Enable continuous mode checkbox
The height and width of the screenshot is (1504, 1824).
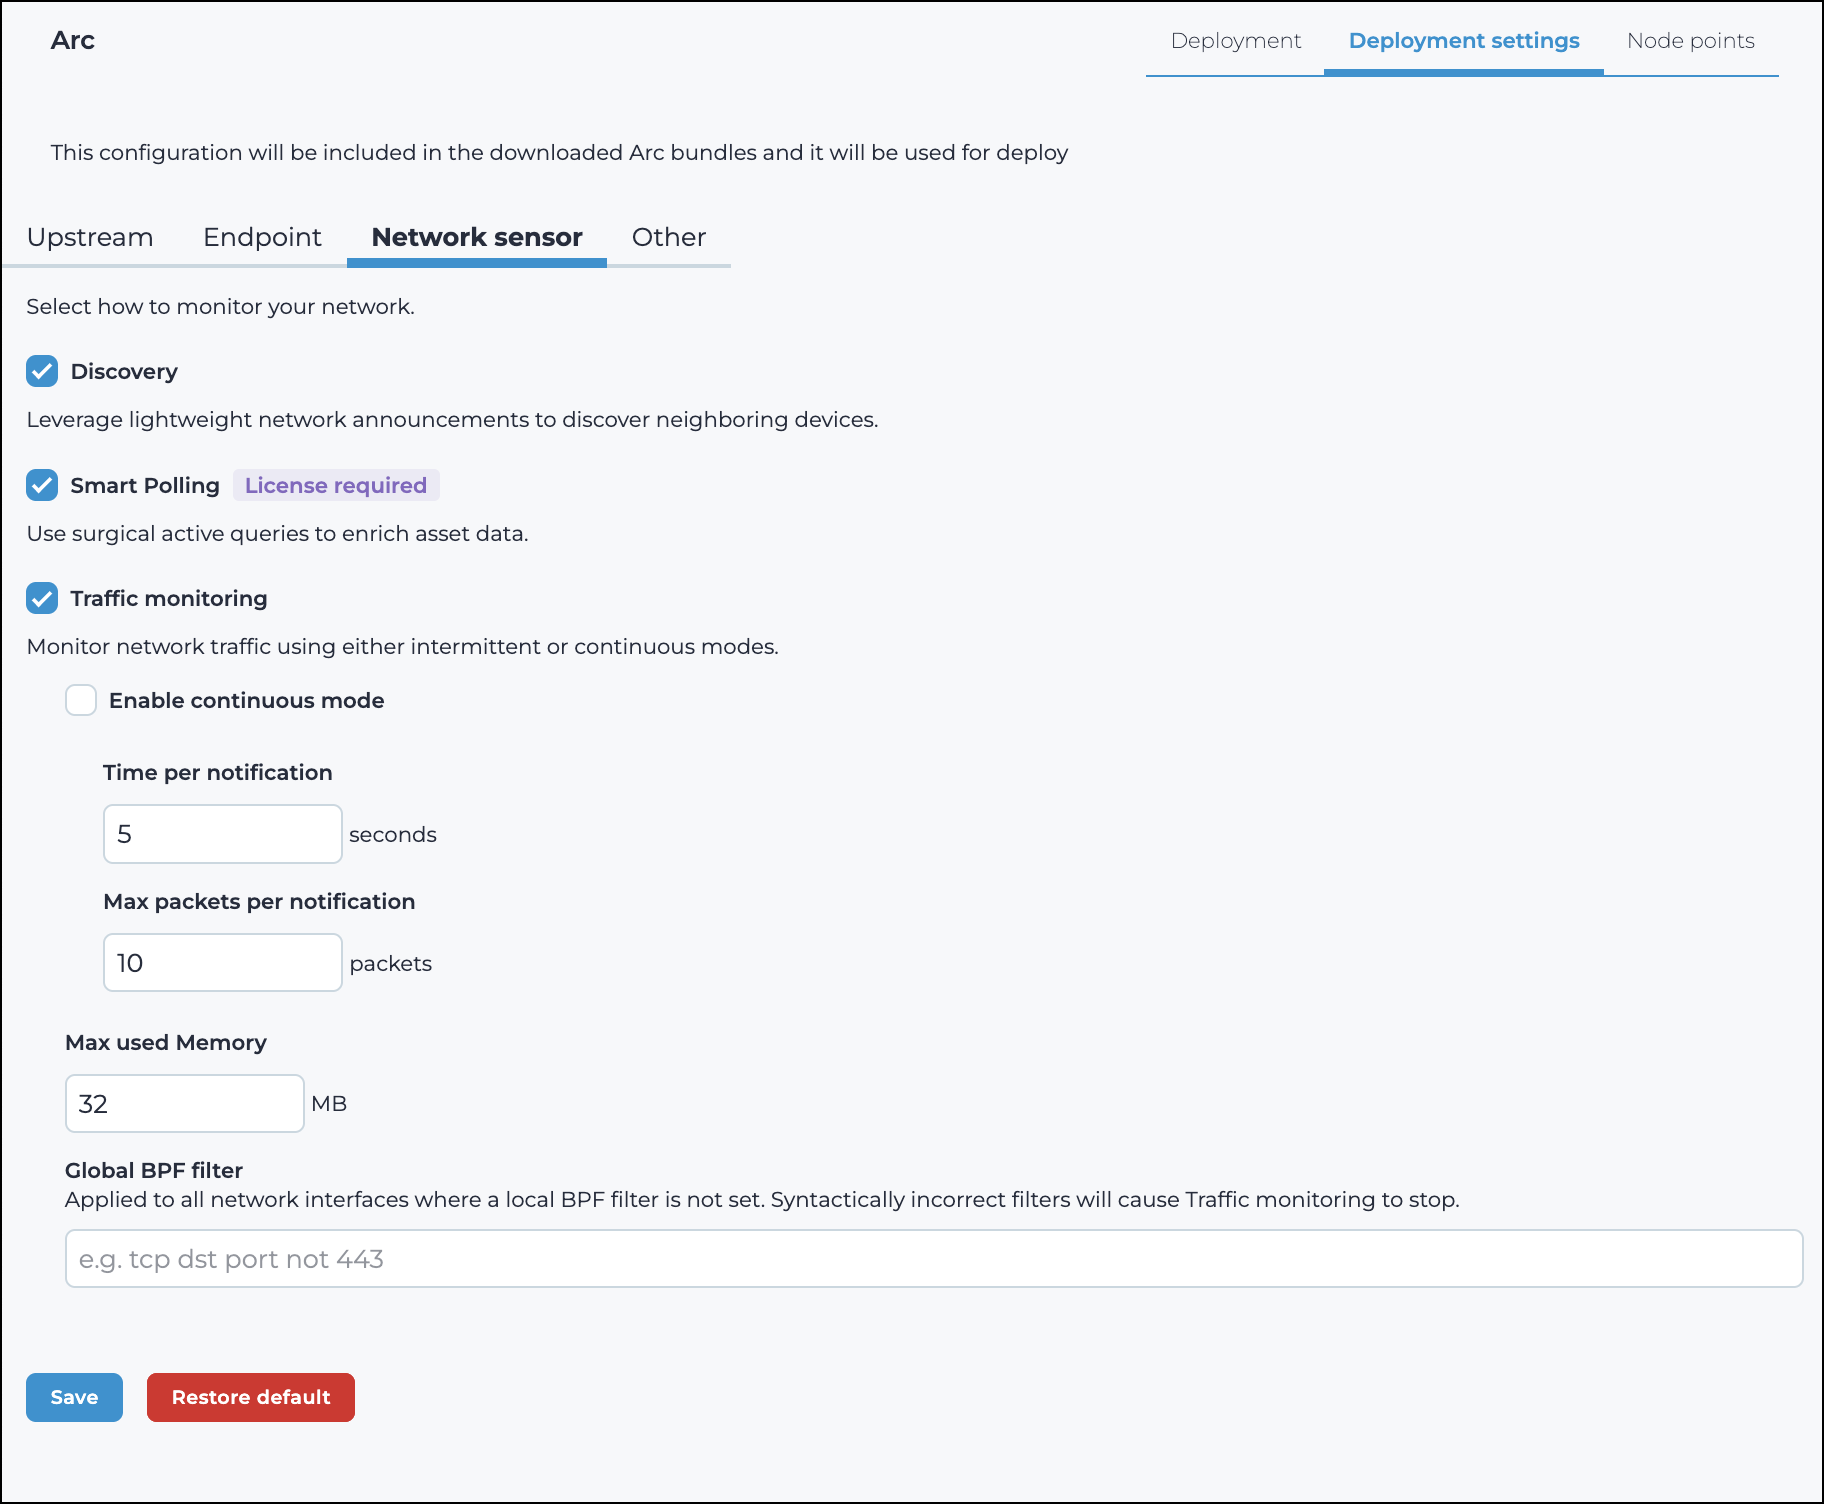click(81, 700)
